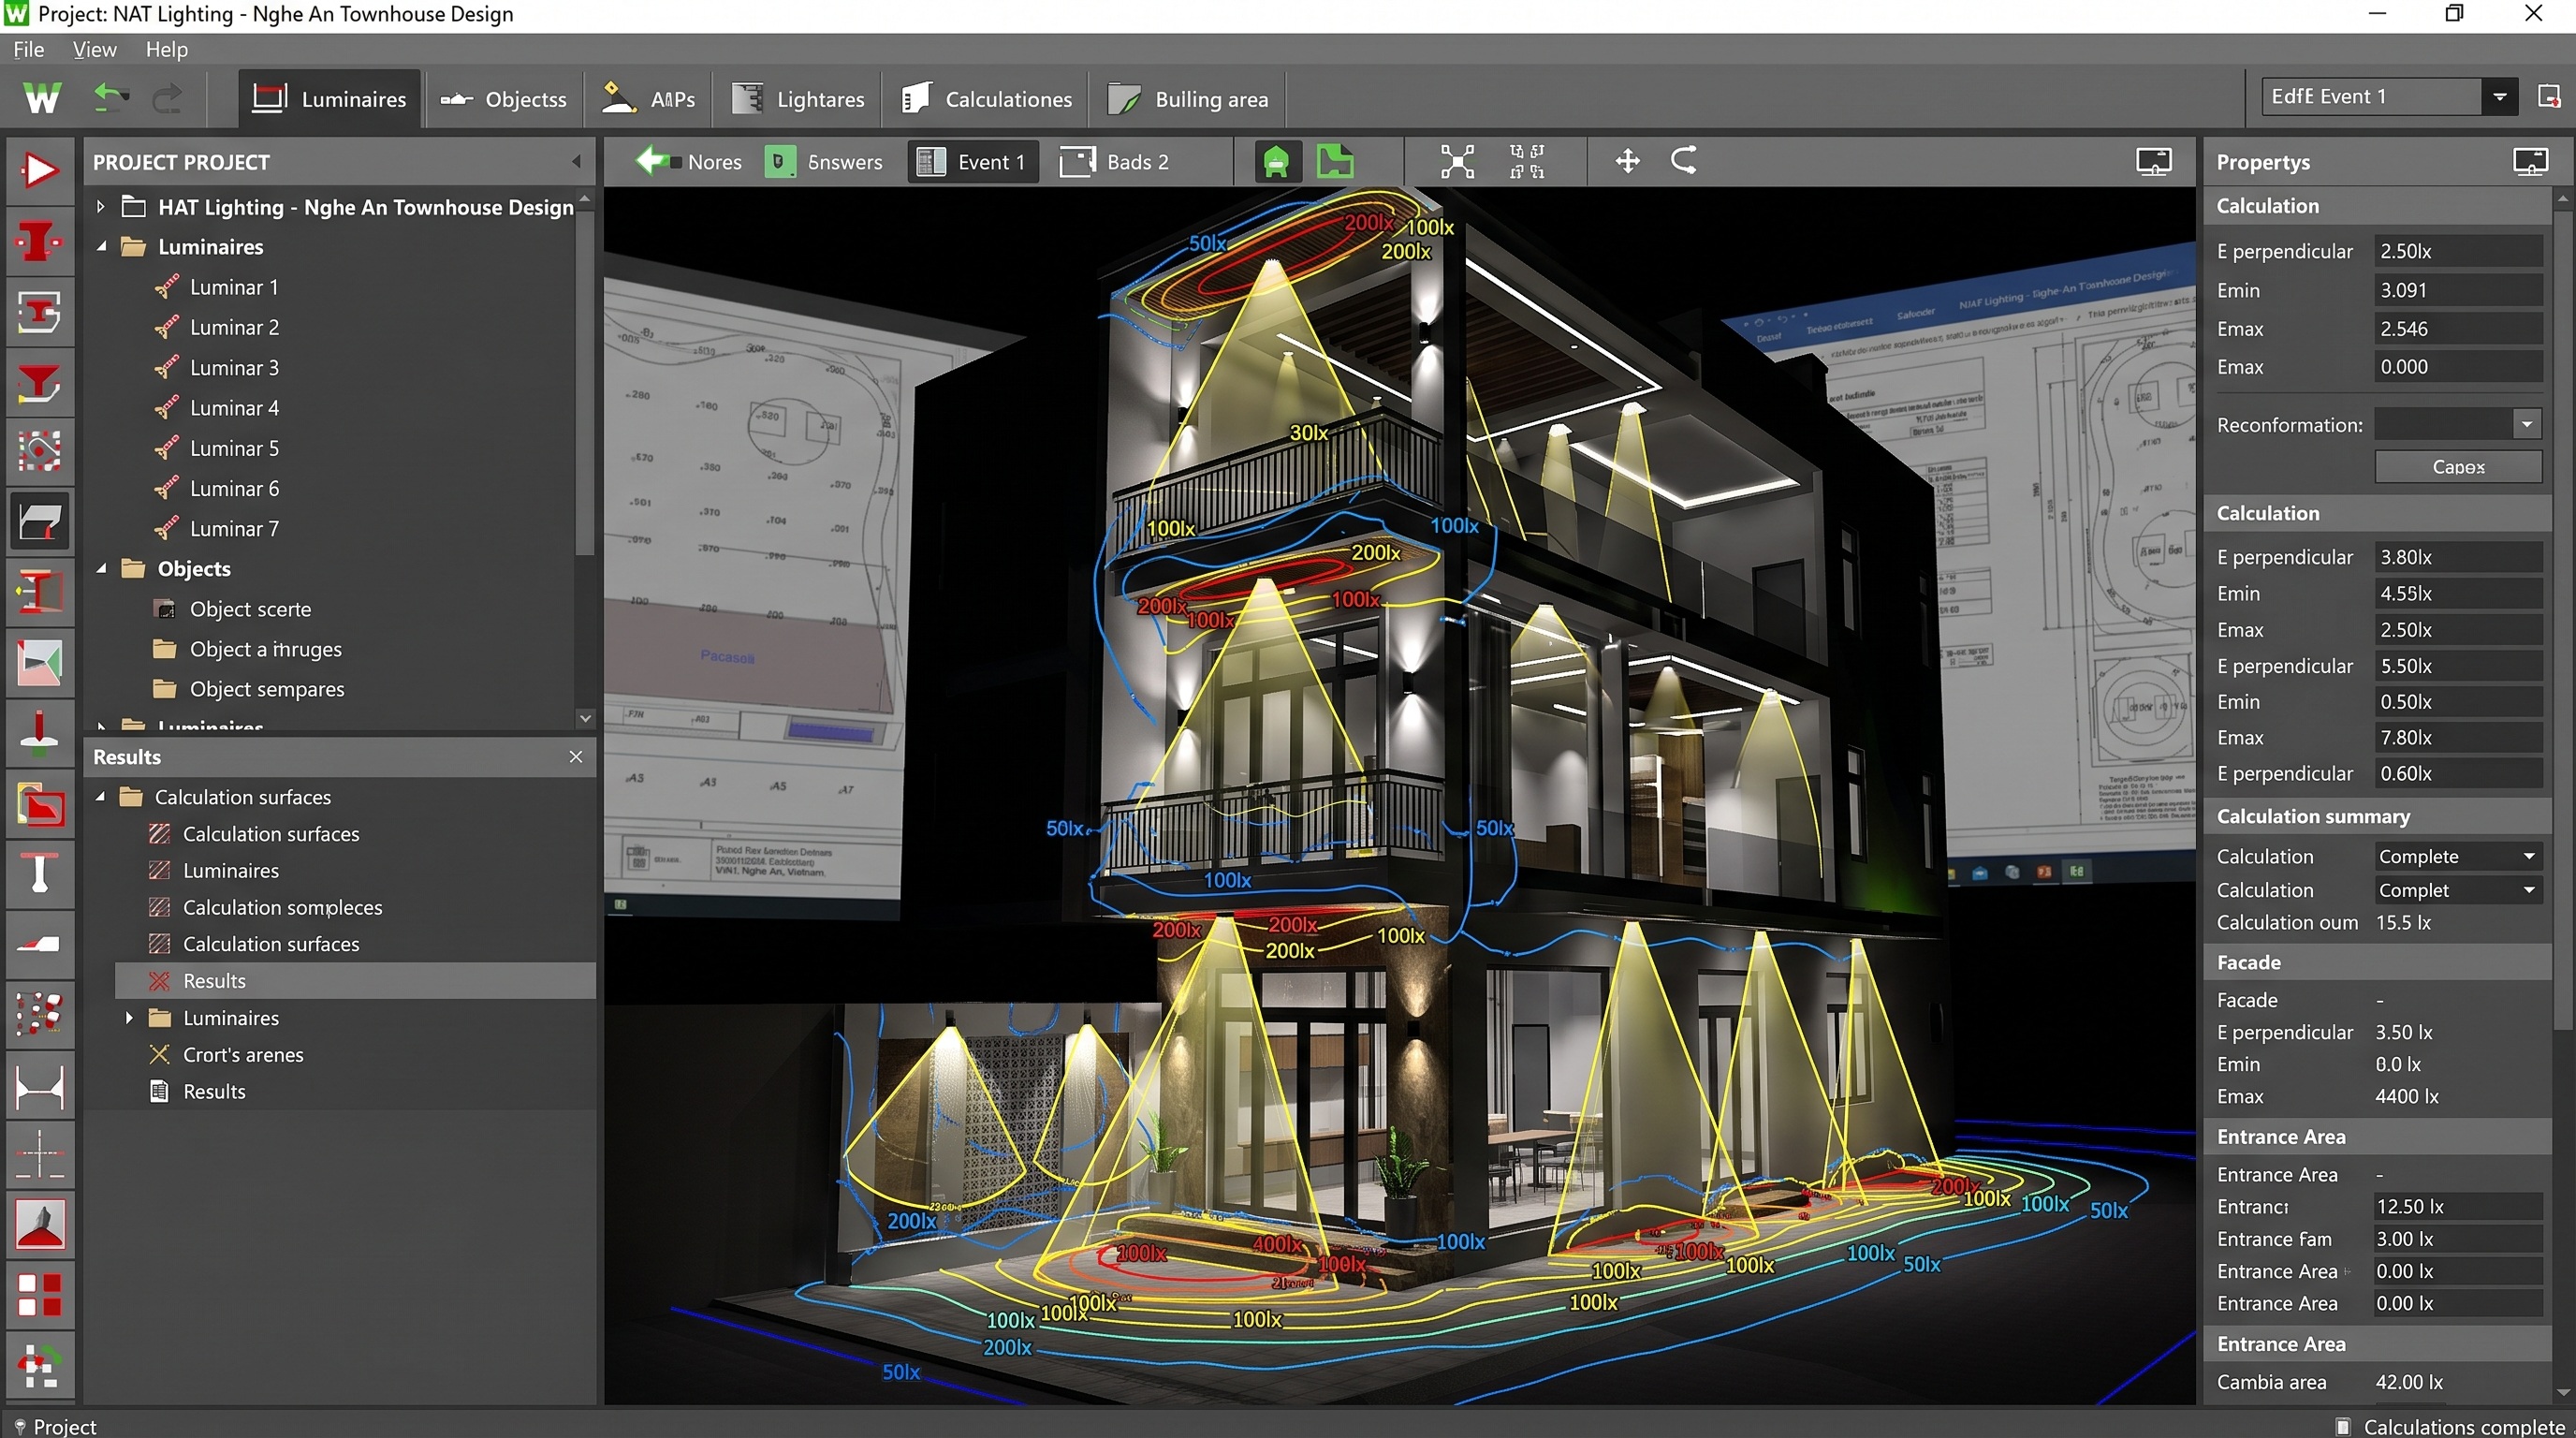Open the EdfE Event 1 dropdown
2576x1438 pixels.
coord(2499,97)
